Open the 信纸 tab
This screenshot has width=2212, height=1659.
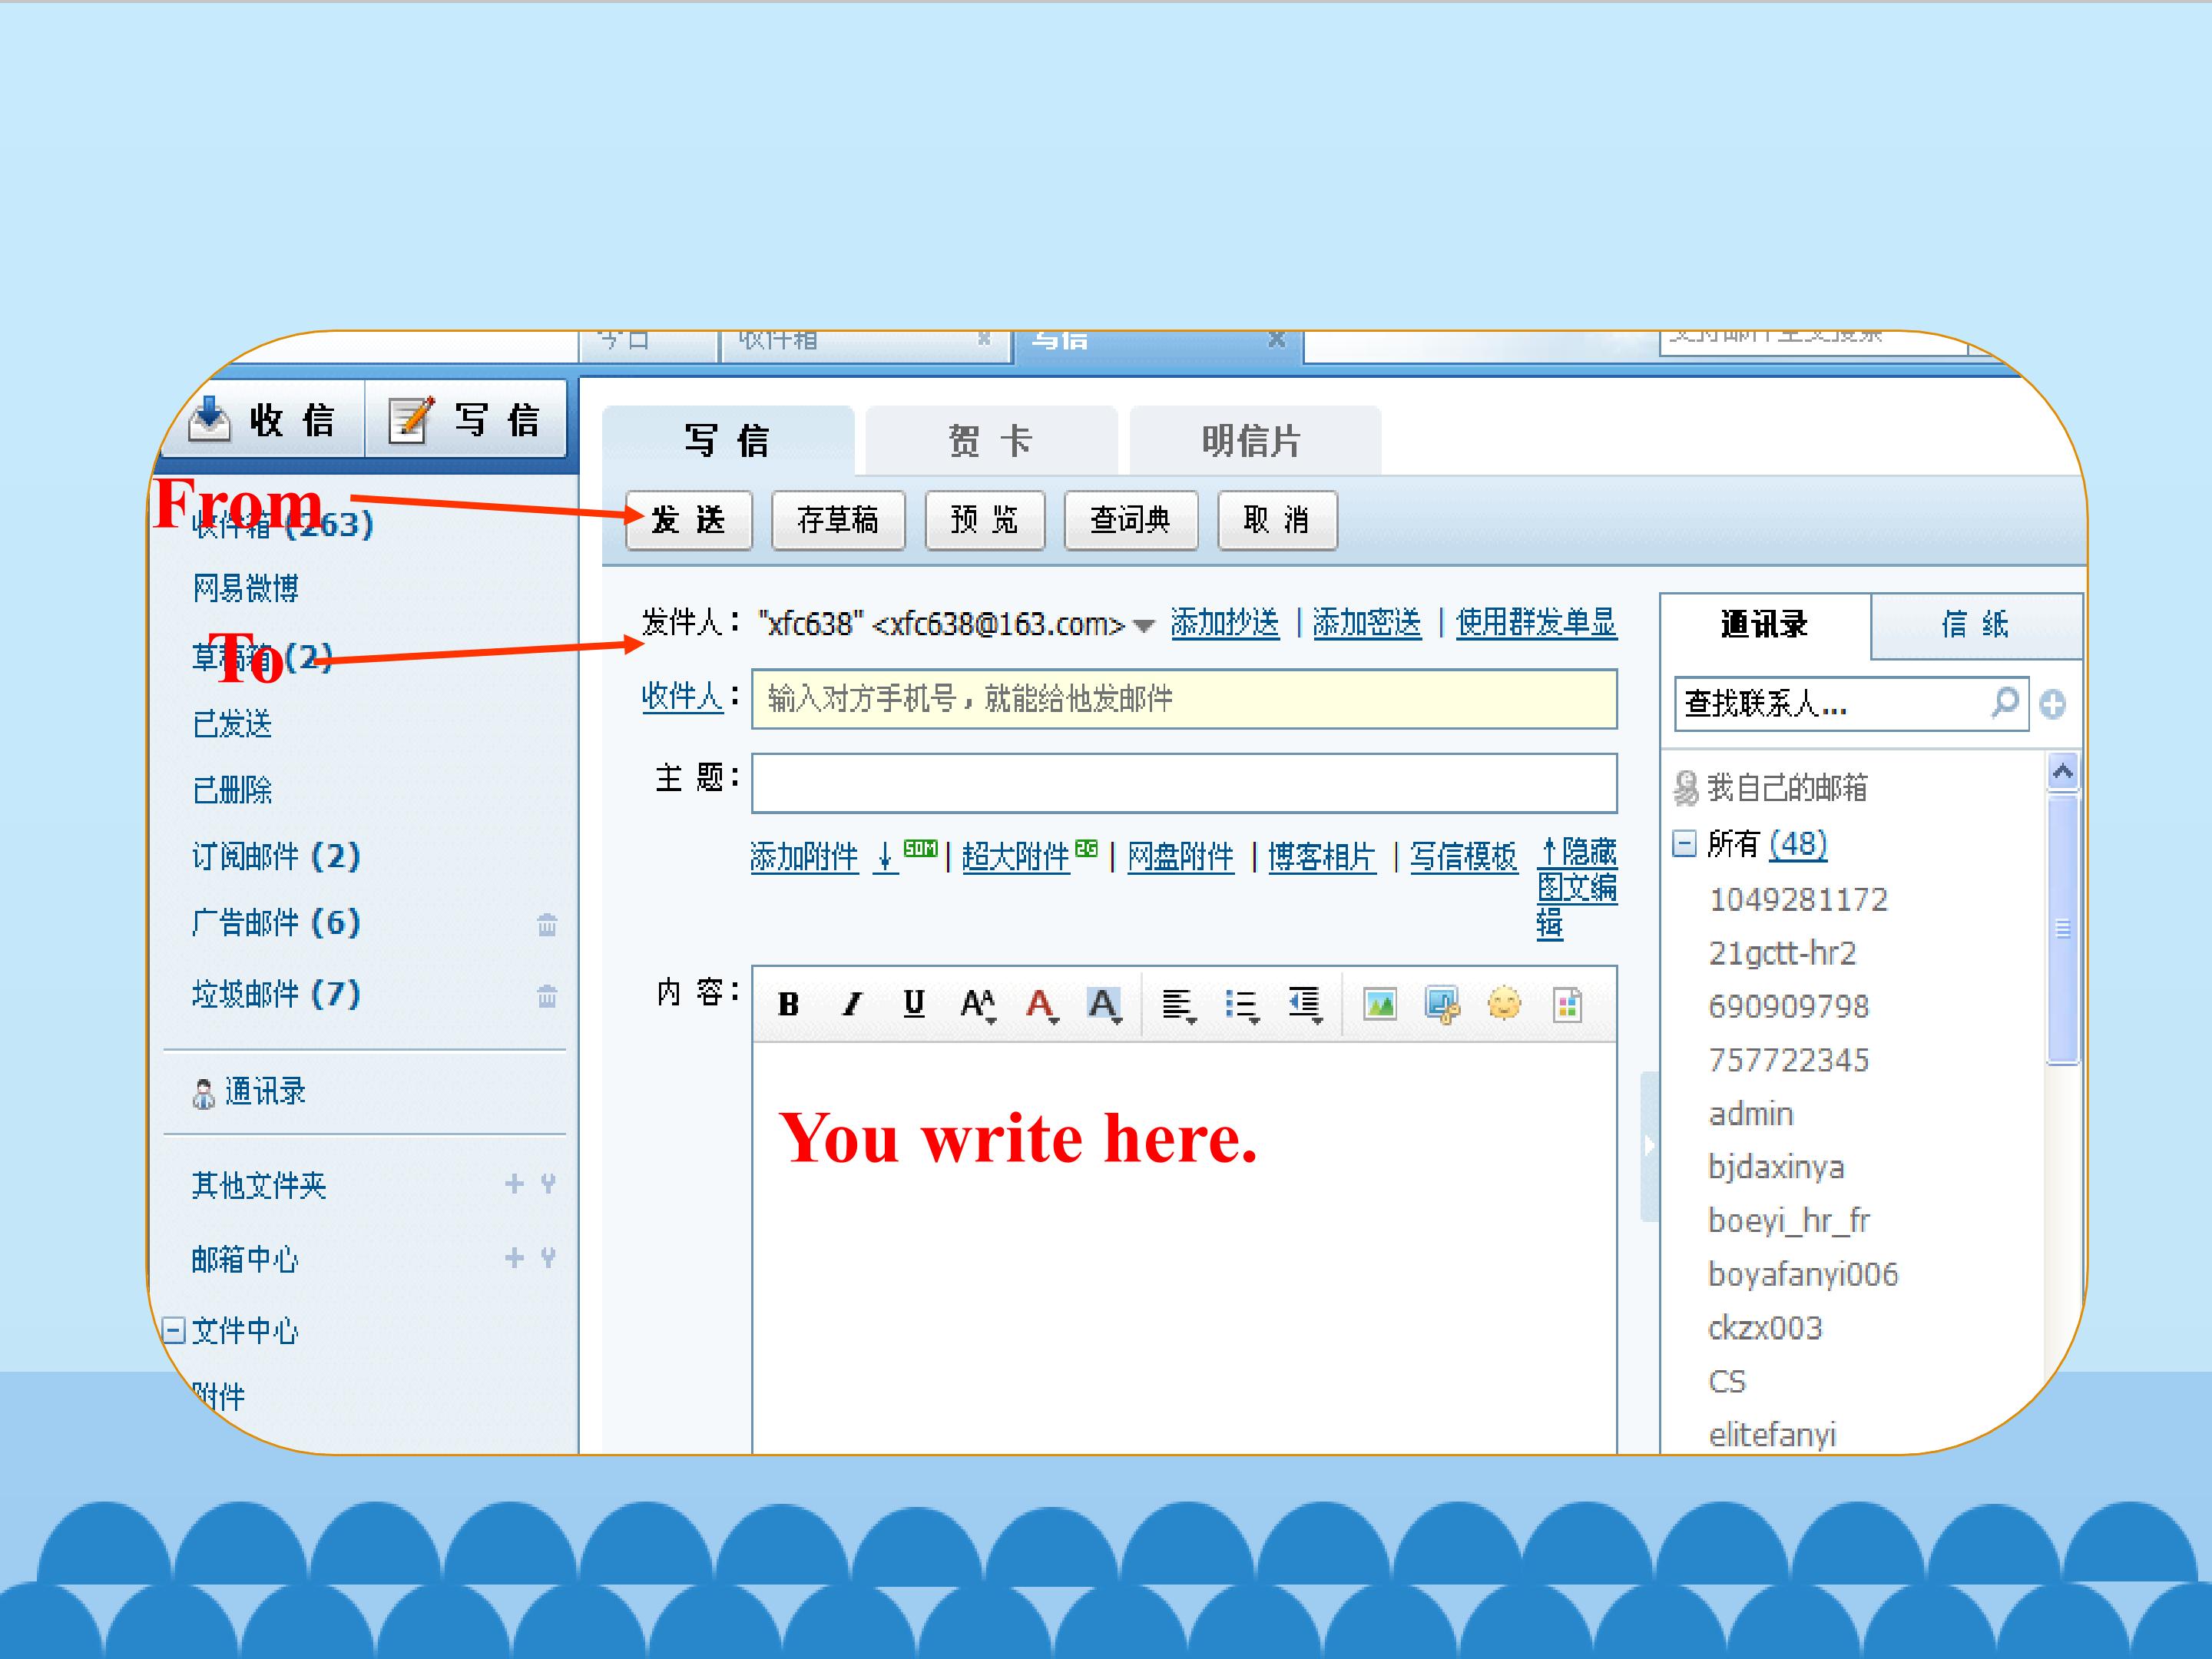(1975, 625)
